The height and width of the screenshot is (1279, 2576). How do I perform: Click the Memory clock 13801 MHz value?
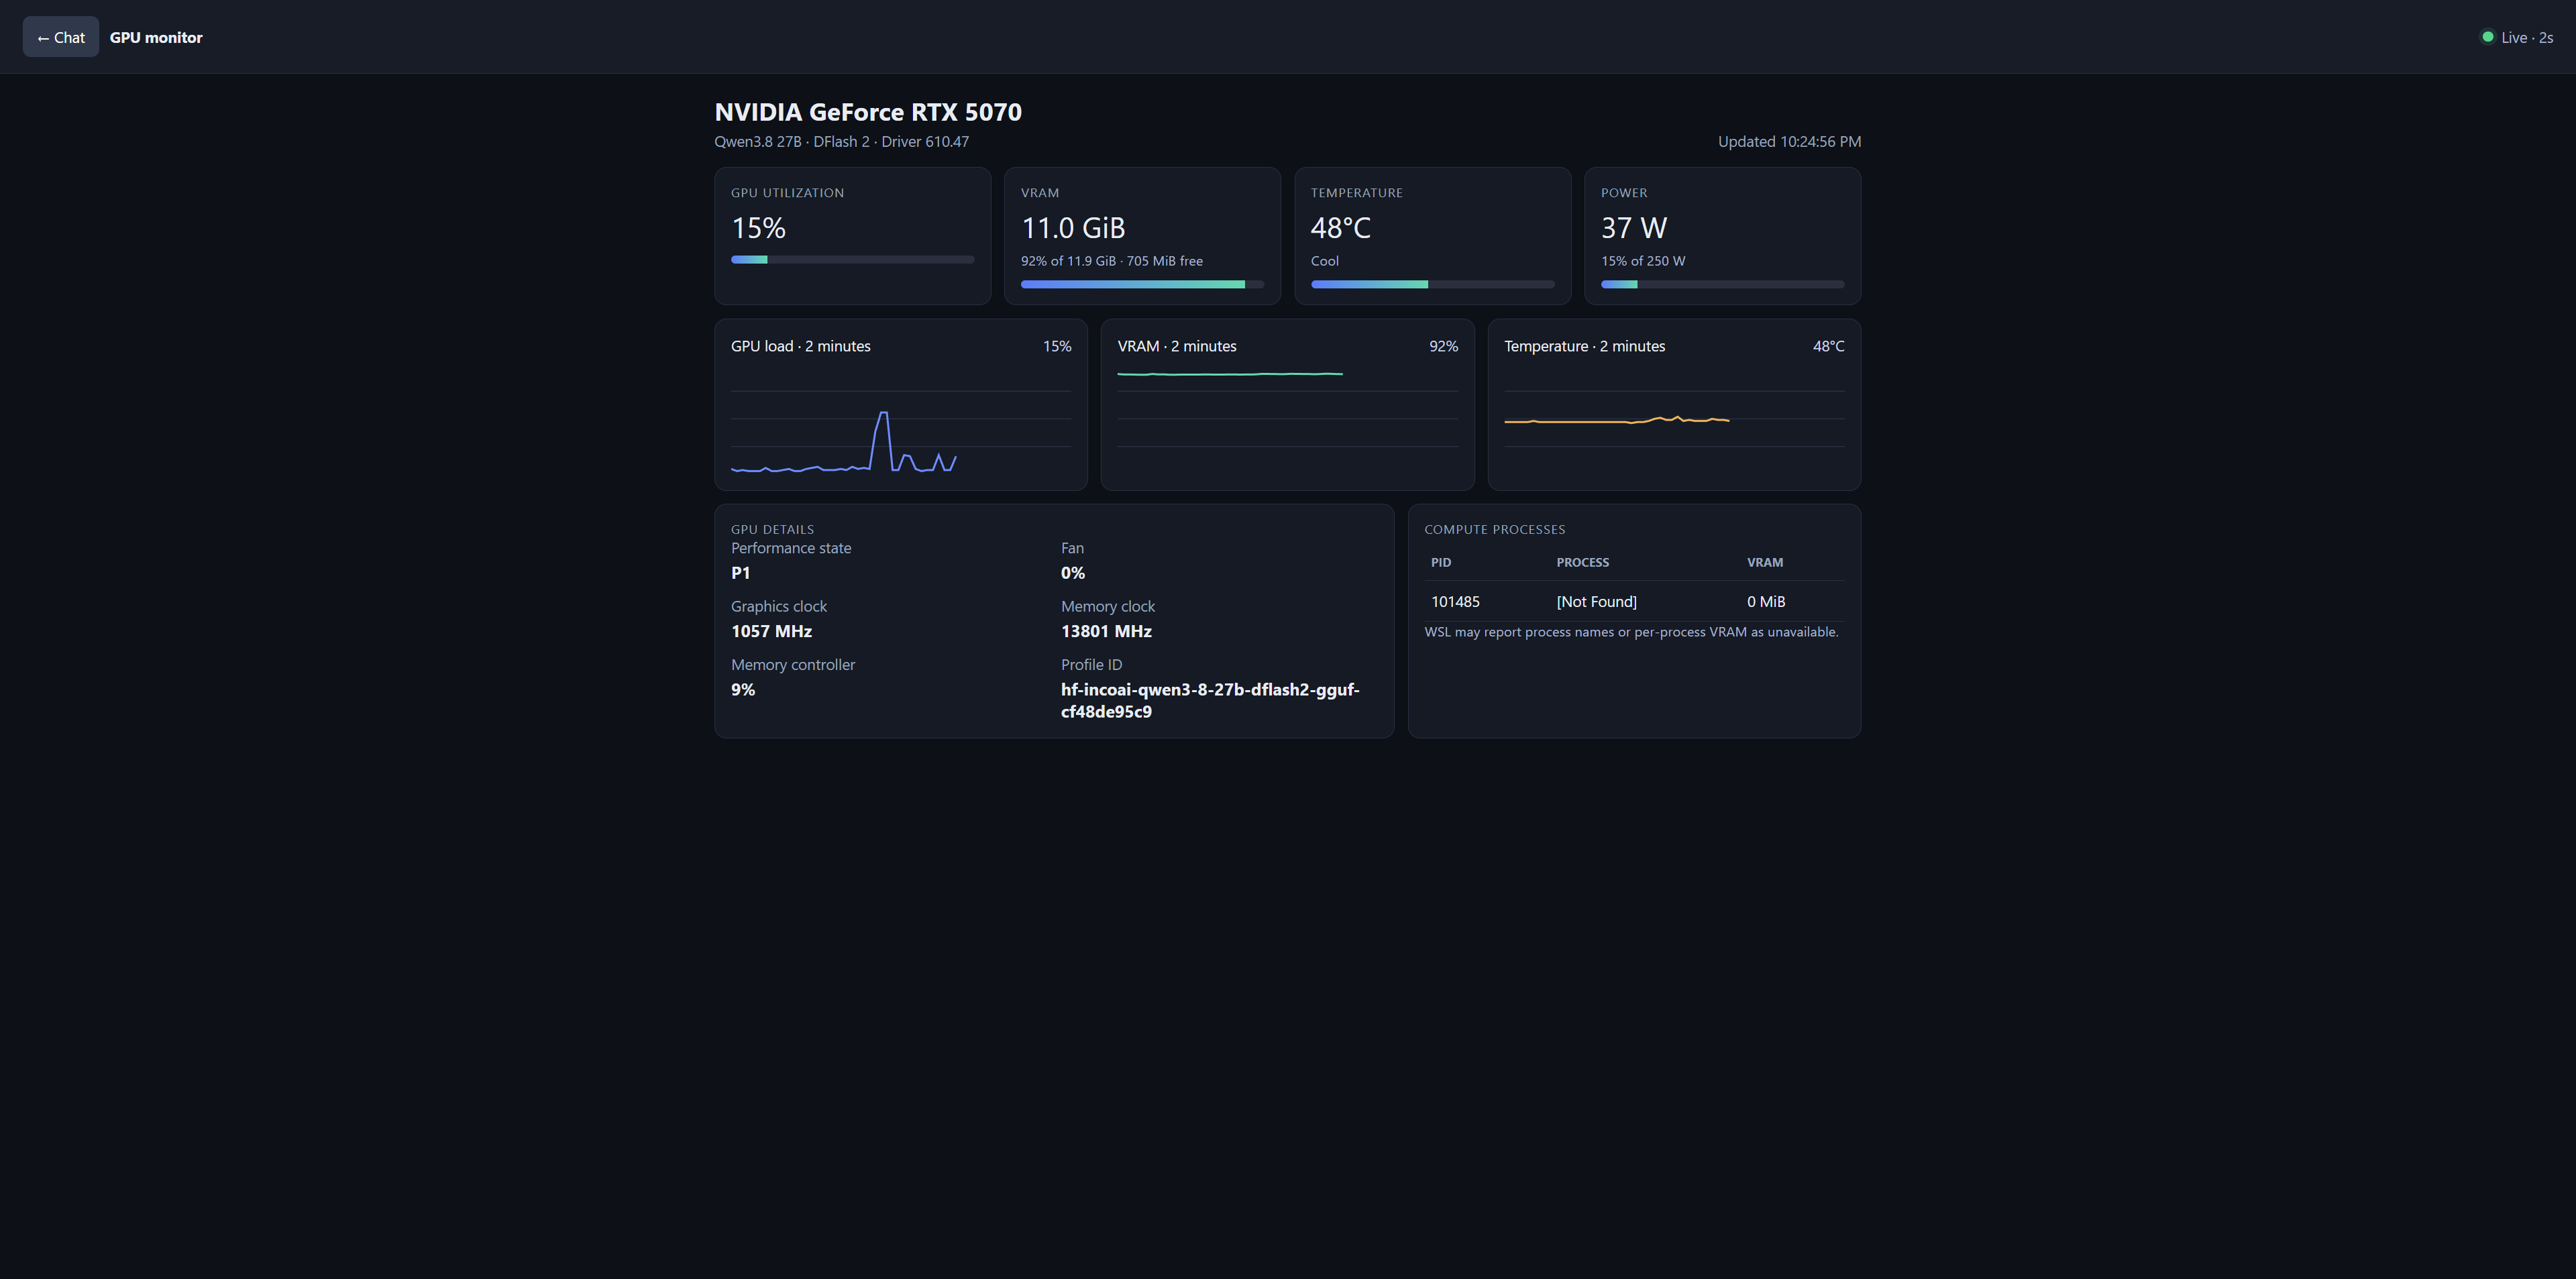(x=1106, y=631)
